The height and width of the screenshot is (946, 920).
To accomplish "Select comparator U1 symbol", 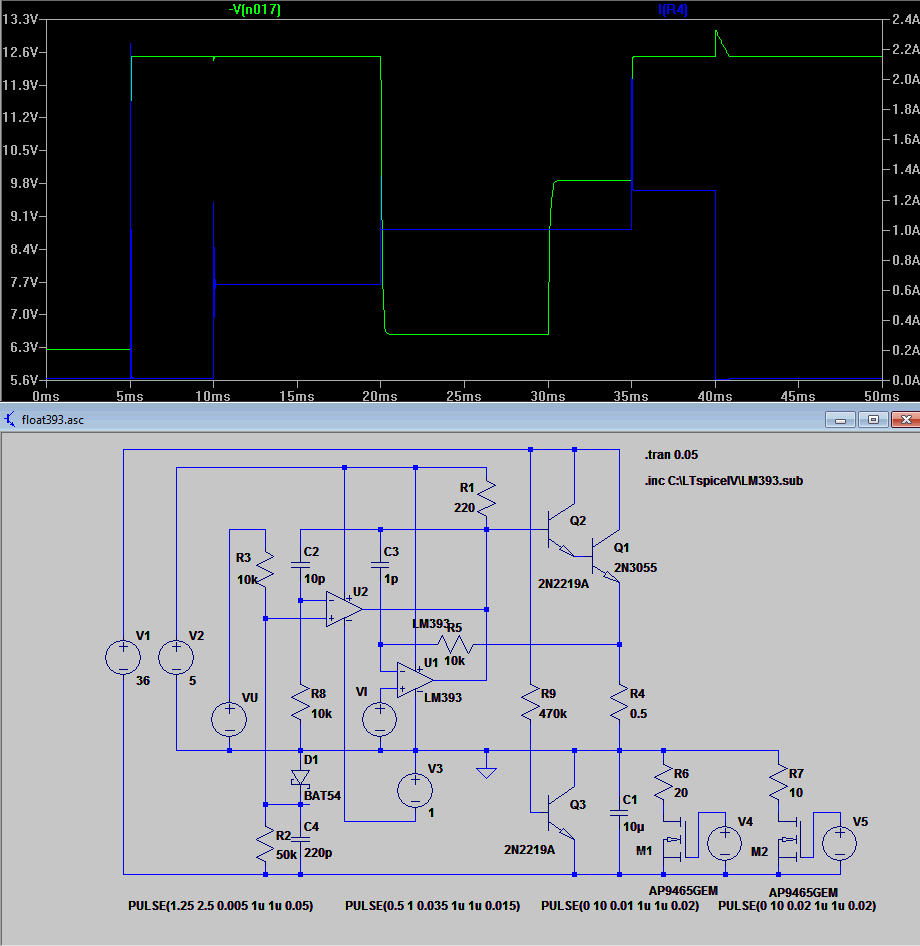I will click(x=415, y=680).
